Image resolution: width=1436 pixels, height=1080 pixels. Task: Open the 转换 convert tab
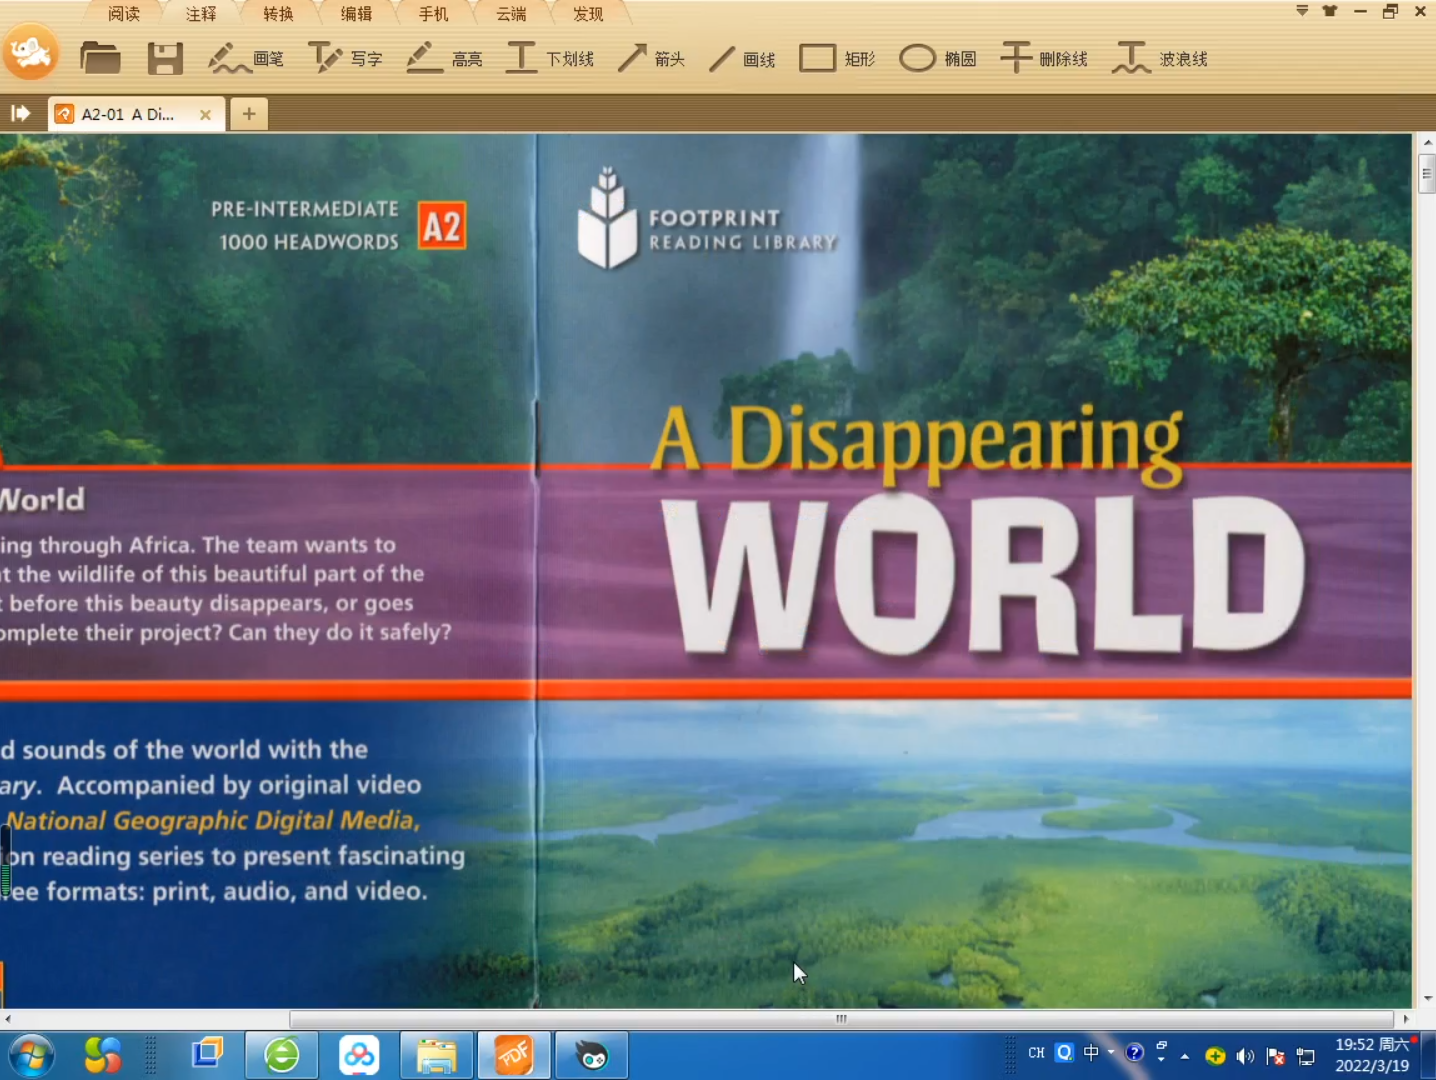[x=279, y=14]
